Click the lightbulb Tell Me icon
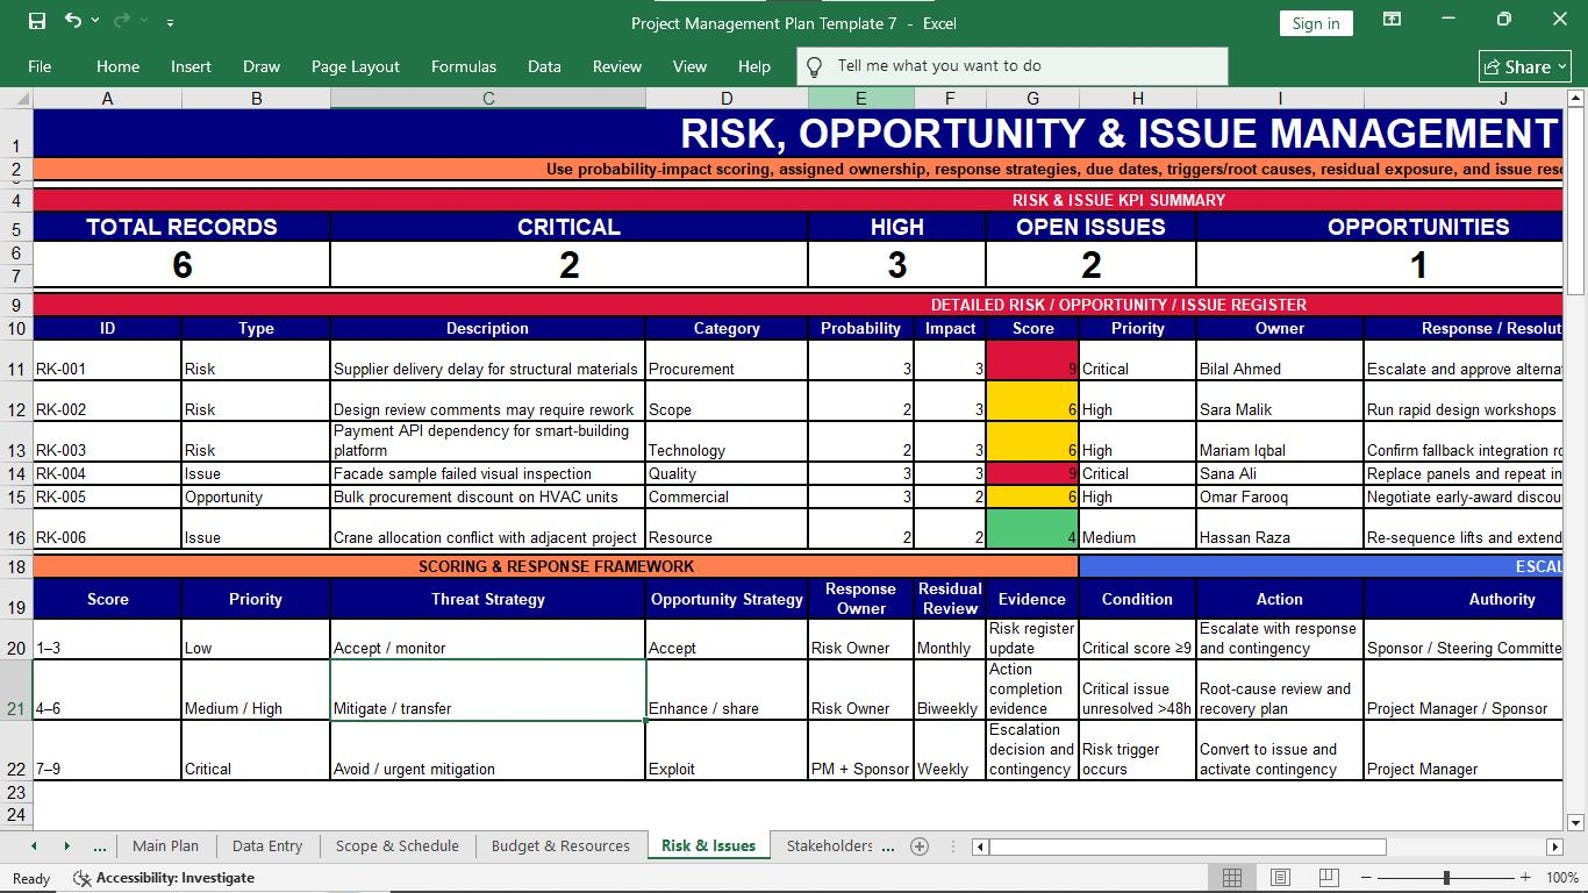Image resolution: width=1588 pixels, height=893 pixels. (815, 67)
